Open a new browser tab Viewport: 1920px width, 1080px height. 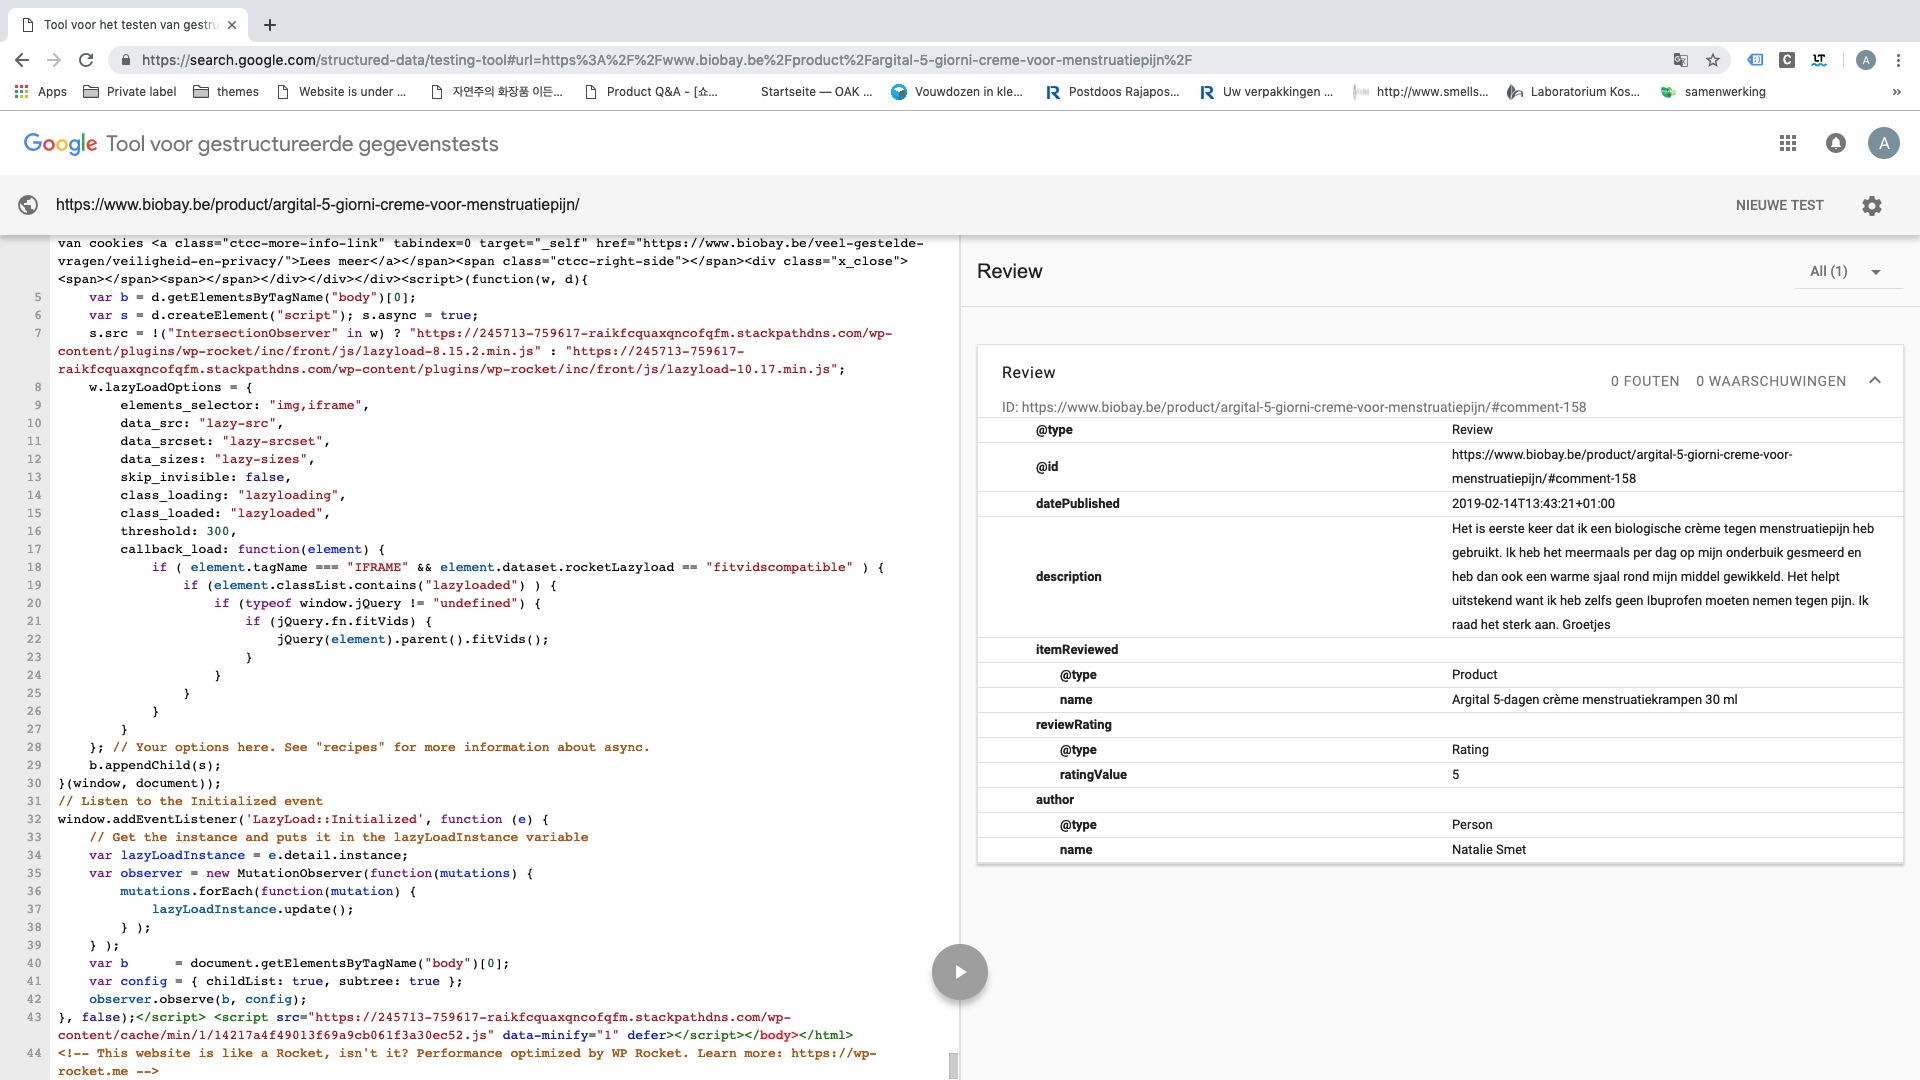[270, 25]
